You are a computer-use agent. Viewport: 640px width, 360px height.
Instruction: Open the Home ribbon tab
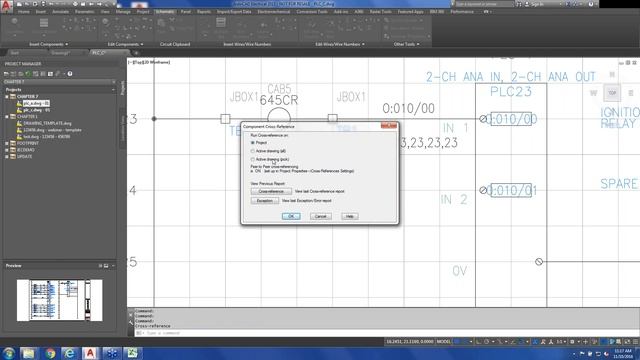click(24, 12)
